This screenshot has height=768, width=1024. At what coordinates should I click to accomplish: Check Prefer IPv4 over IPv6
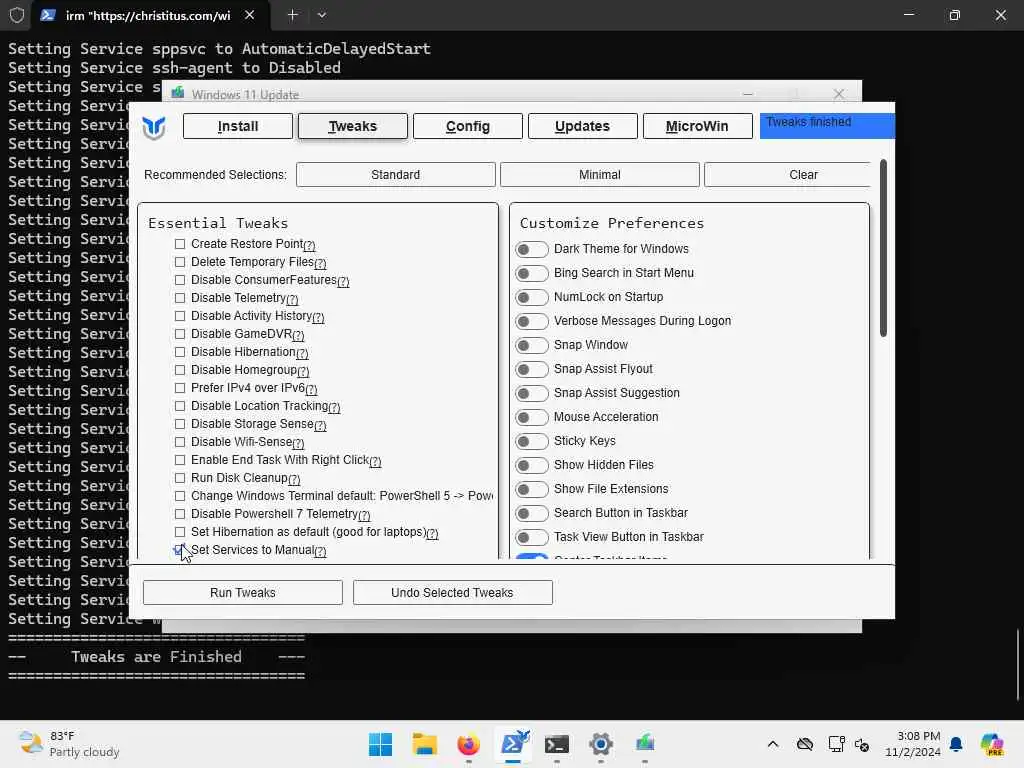tap(180, 388)
